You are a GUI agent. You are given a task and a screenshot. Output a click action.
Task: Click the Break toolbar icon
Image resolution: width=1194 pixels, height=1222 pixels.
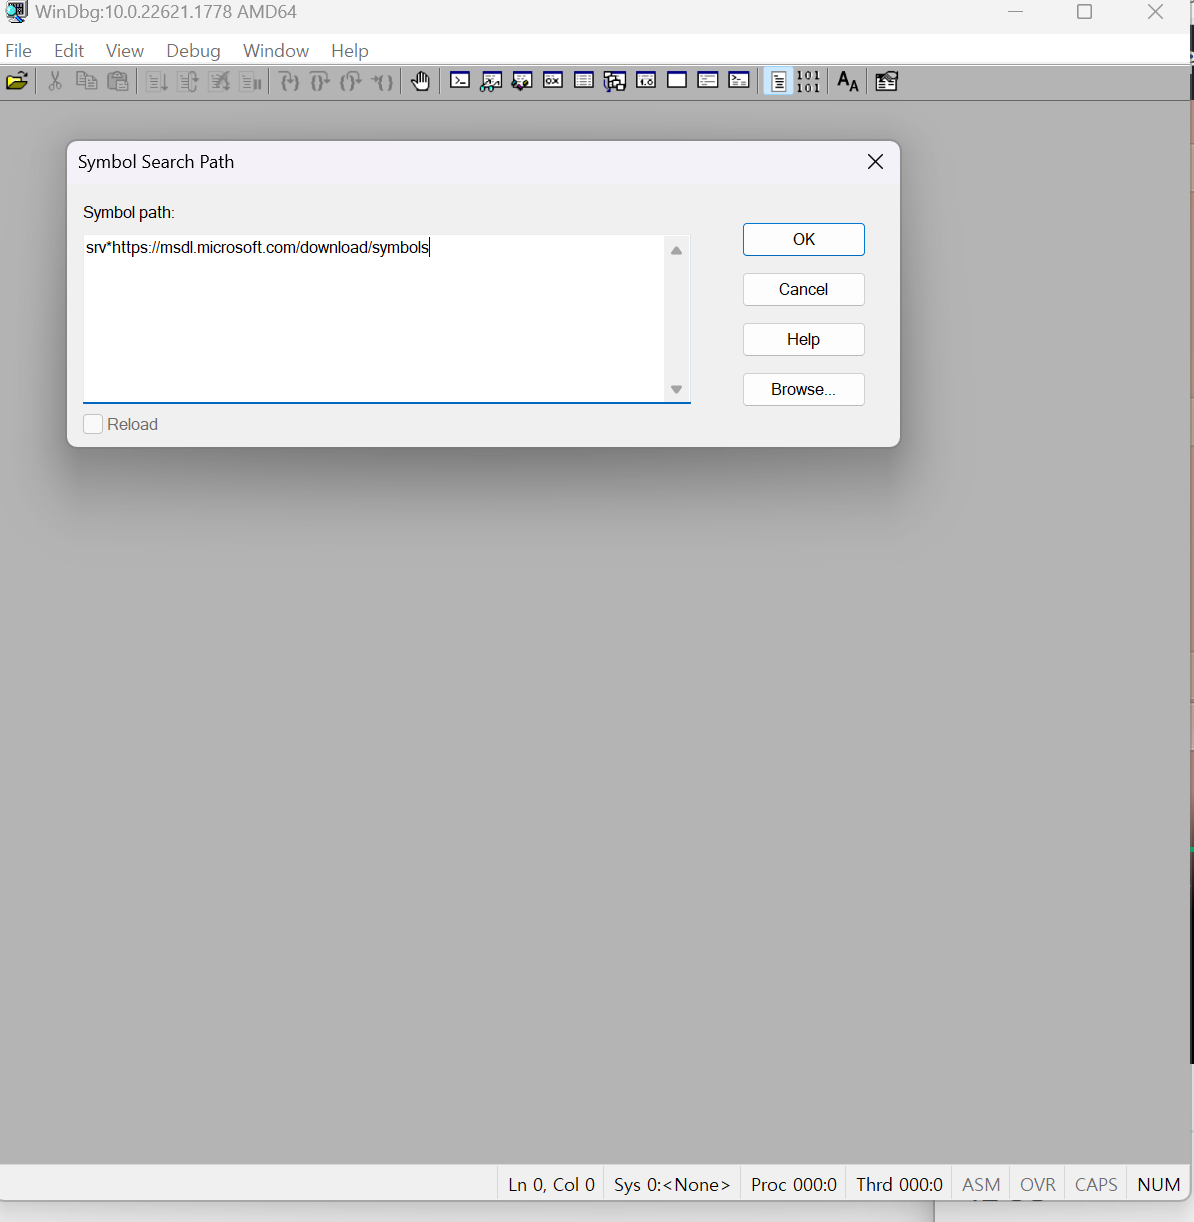tap(251, 82)
